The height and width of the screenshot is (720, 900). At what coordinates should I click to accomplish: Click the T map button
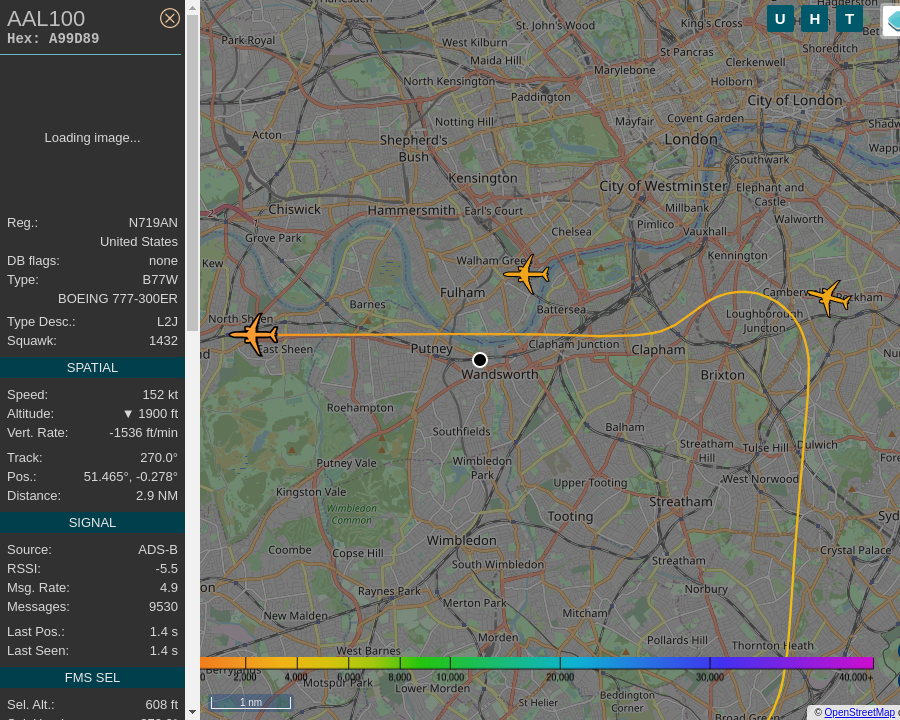pos(849,19)
